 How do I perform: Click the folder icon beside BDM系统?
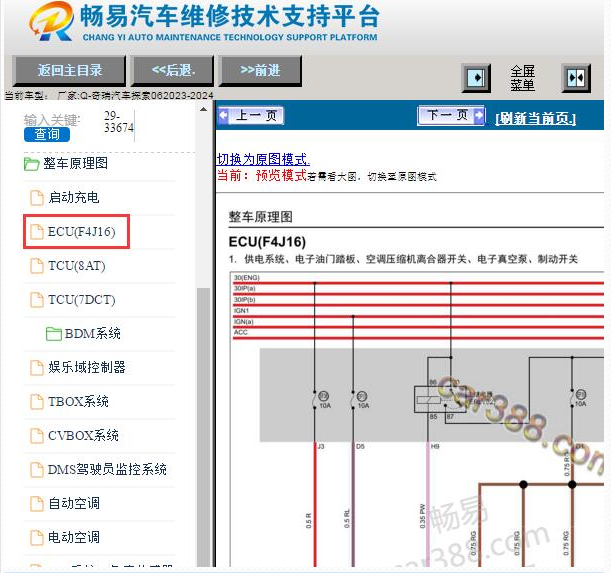(53, 334)
